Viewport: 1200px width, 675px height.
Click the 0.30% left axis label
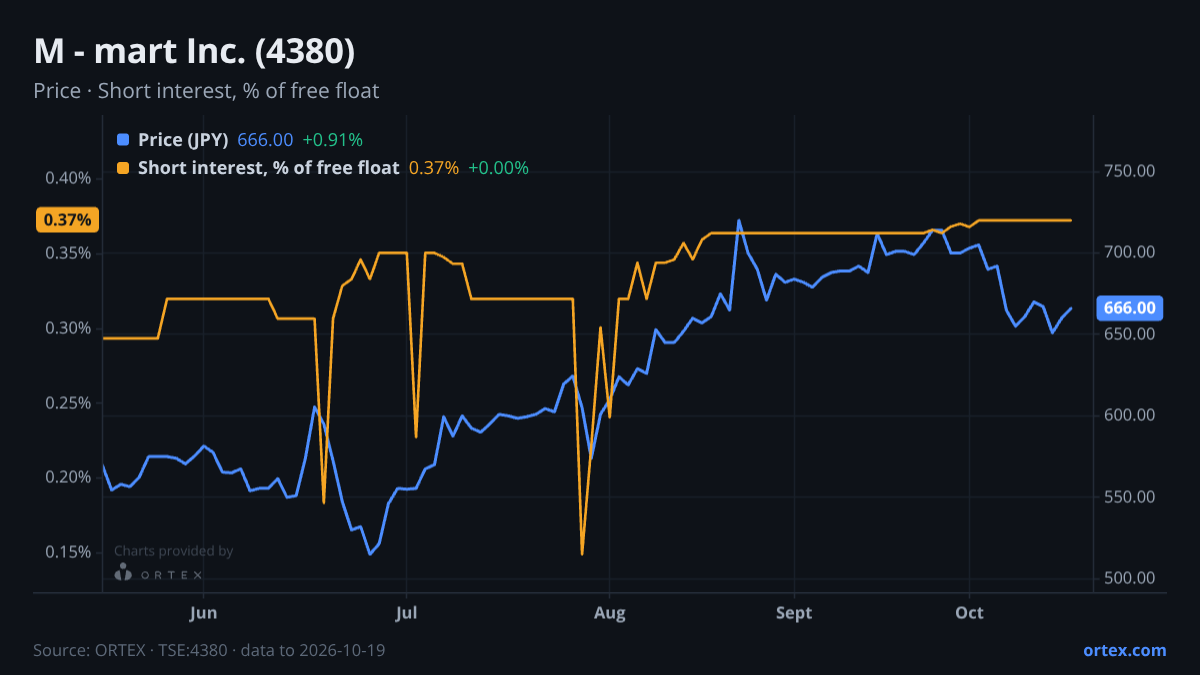tap(69, 328)
